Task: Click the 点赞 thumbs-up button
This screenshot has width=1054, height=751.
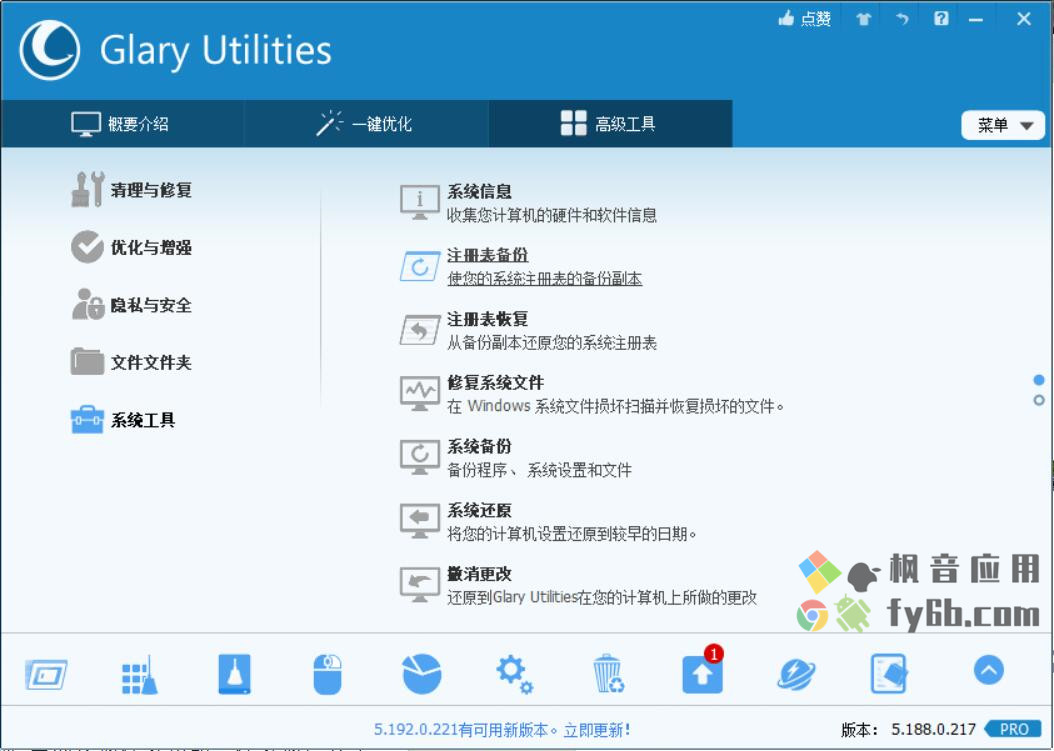Action: [805, 19]
